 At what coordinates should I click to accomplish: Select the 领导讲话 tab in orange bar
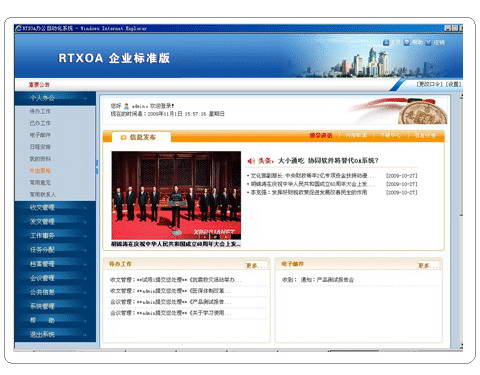321,135
